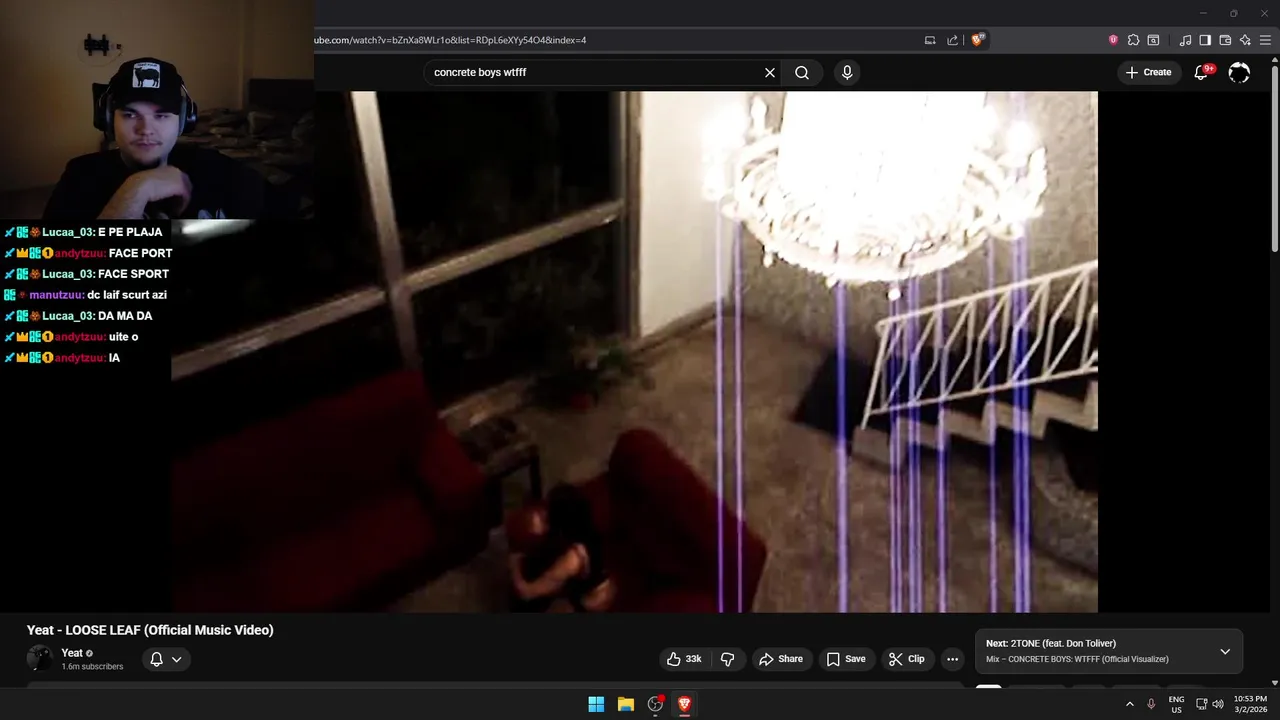Click the Brave browser taskbar icon
1280x720 pixels.
click(x=684, y=704)
